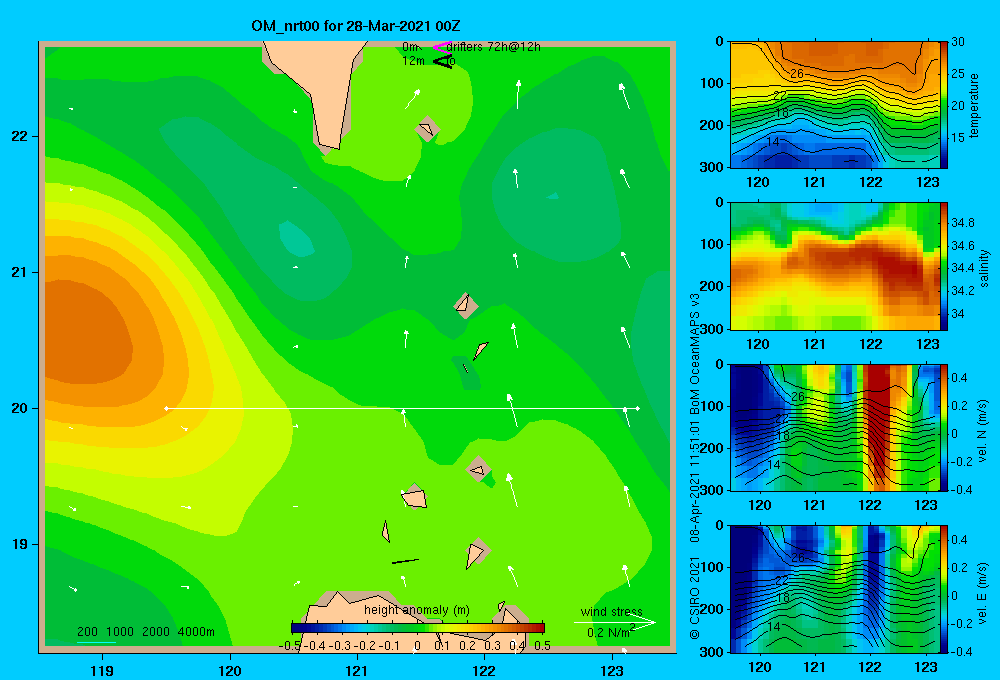Click the vel. E color scale bar

tap(944, 589)
